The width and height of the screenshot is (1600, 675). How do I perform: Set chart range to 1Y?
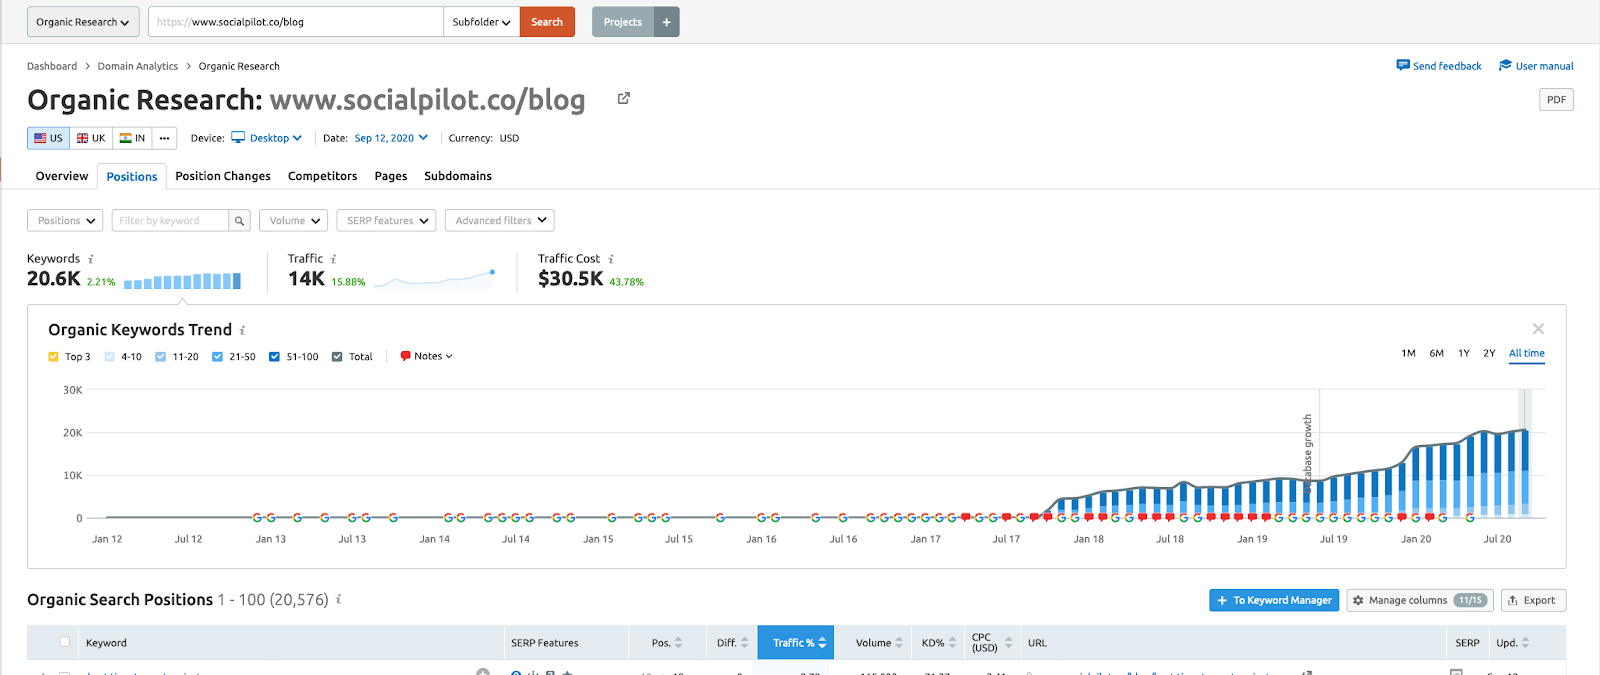tap(1464, 353)
